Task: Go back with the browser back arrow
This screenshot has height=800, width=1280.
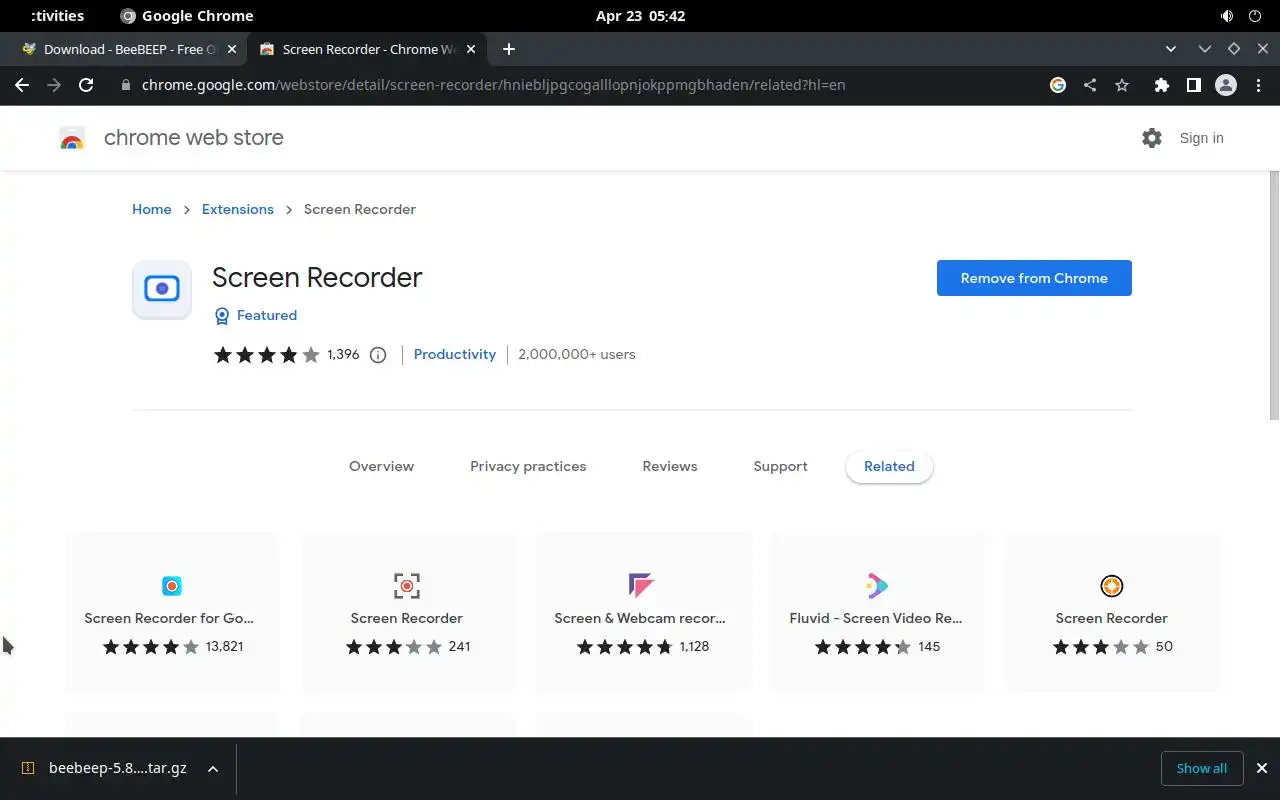Action: [x=22, y=85]
